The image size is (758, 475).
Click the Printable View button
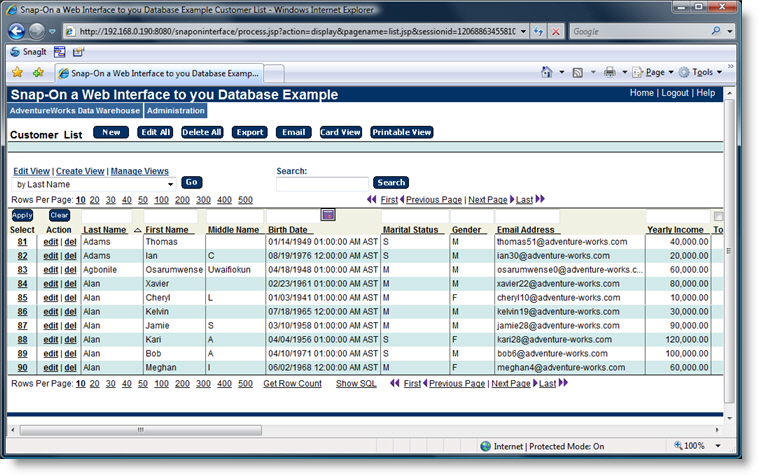[x=401, y=132]
